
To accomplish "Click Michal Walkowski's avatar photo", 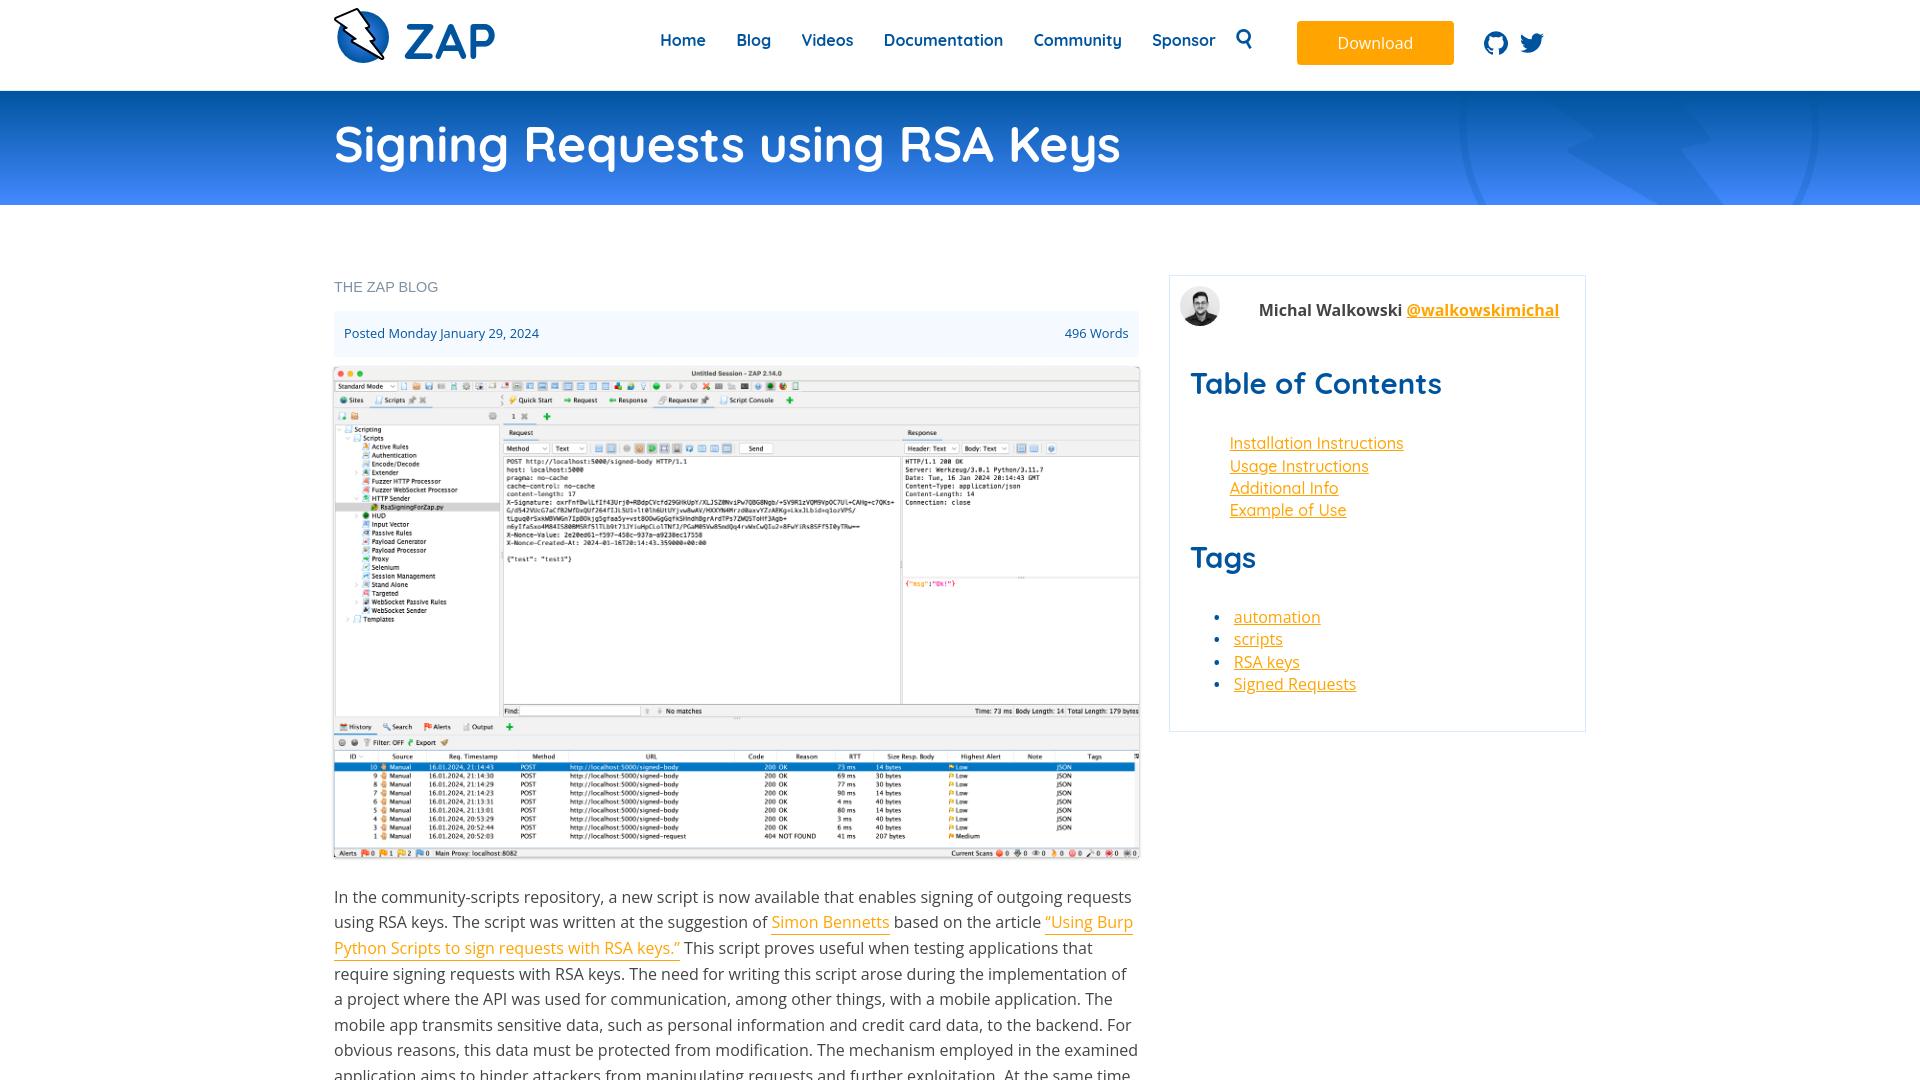I will click(1200, 306).
